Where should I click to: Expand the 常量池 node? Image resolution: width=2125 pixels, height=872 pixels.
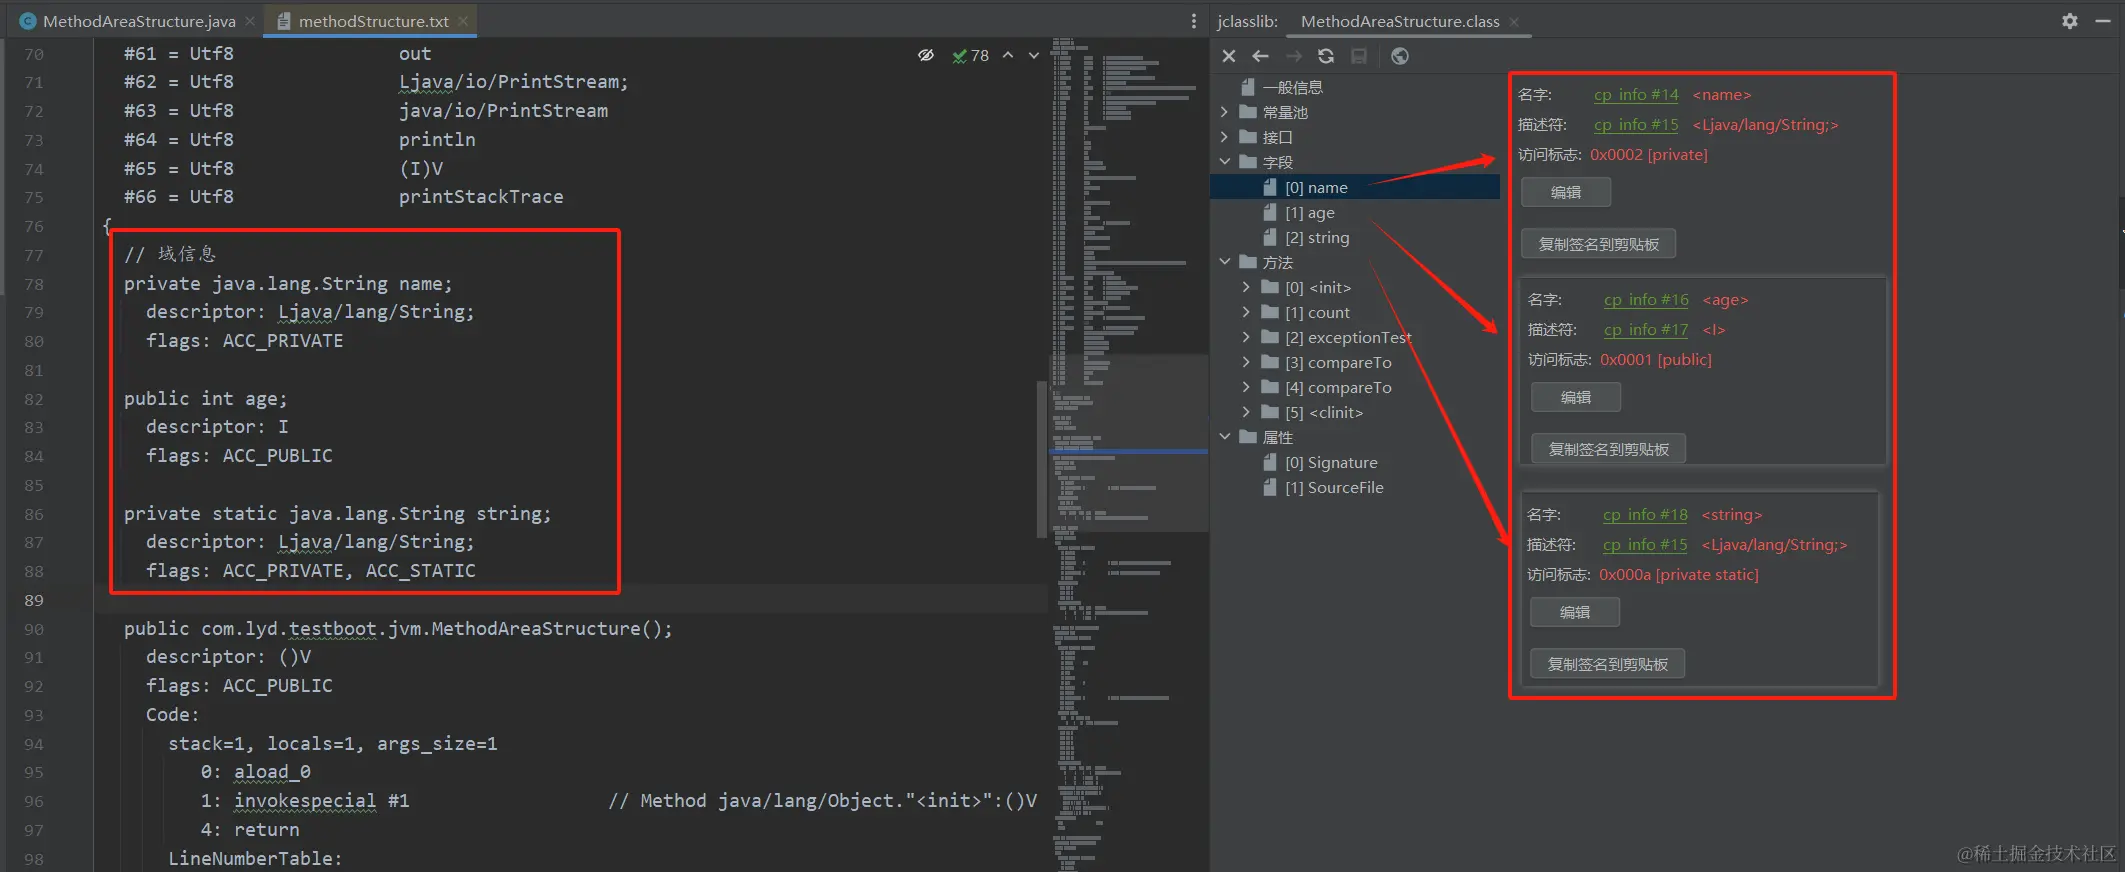(1225, 112)
